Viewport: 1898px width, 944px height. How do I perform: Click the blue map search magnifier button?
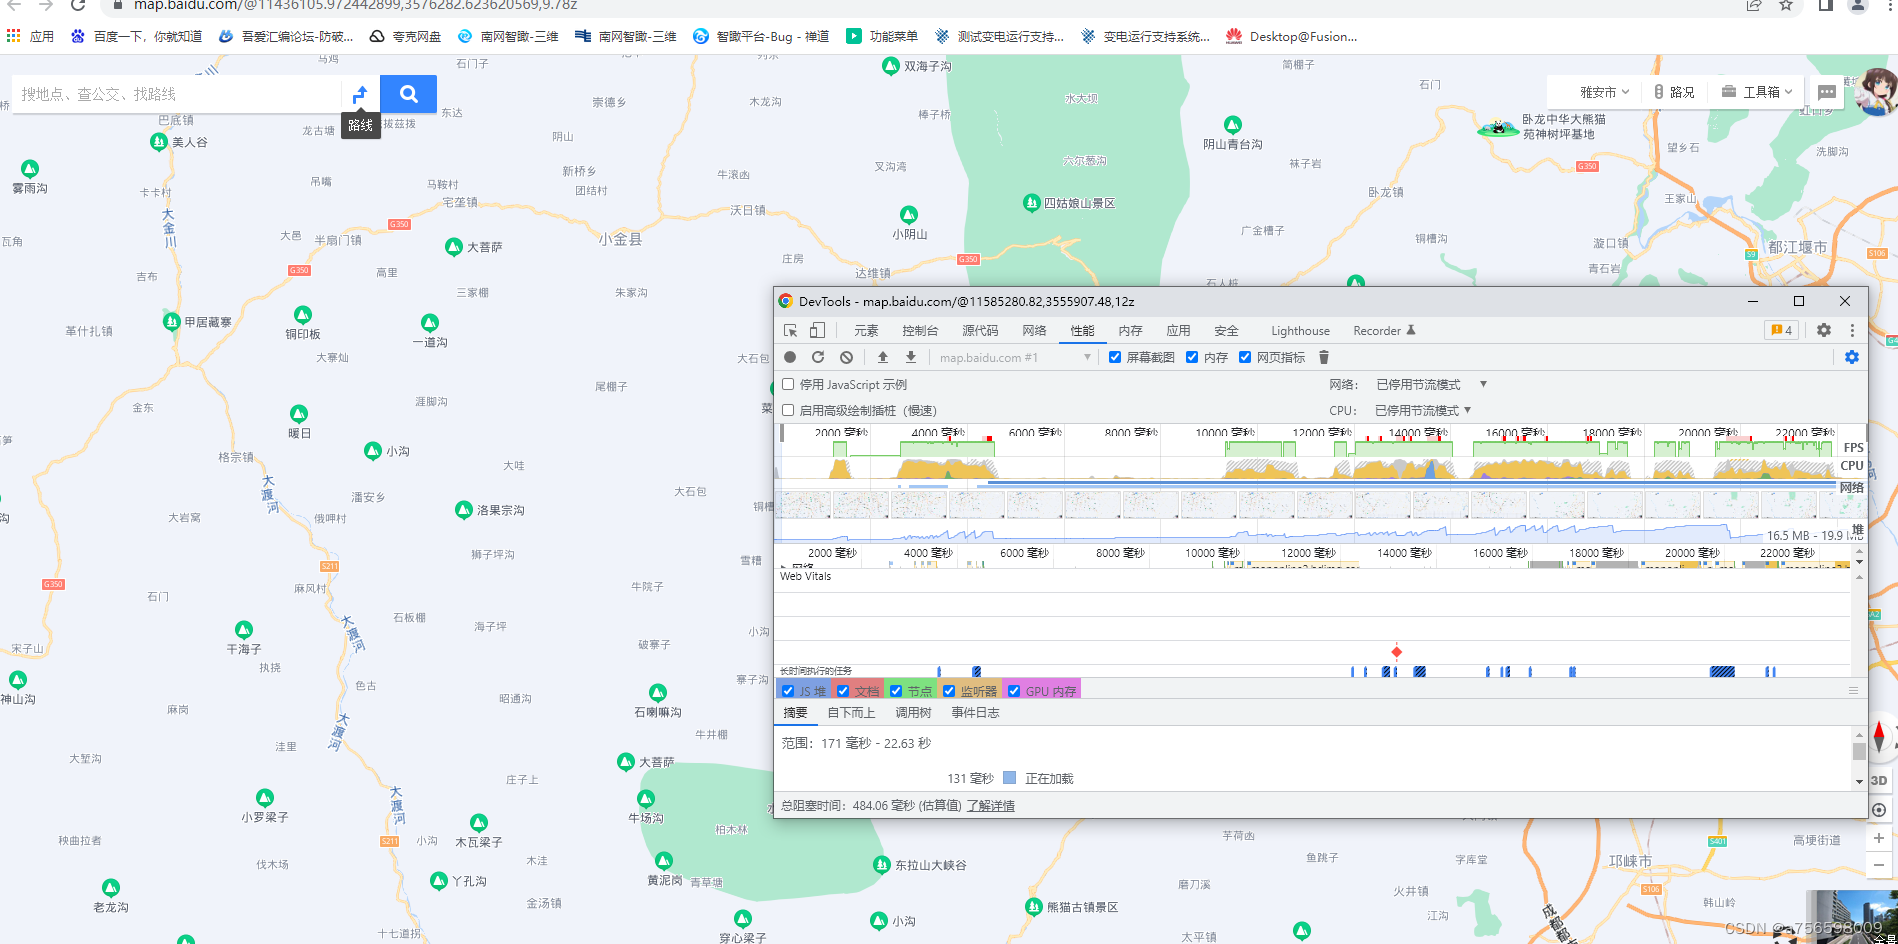(x=408, y=94)
